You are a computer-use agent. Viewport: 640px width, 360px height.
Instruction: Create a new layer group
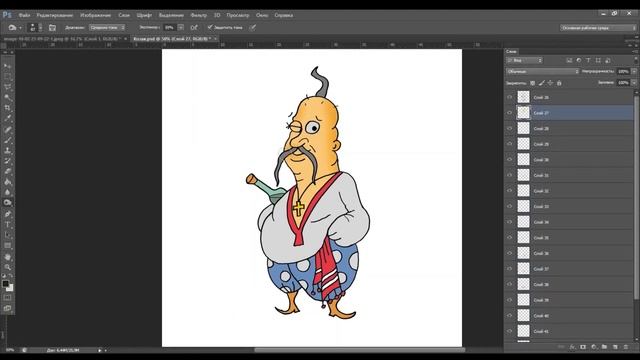(x=604, y=347)
